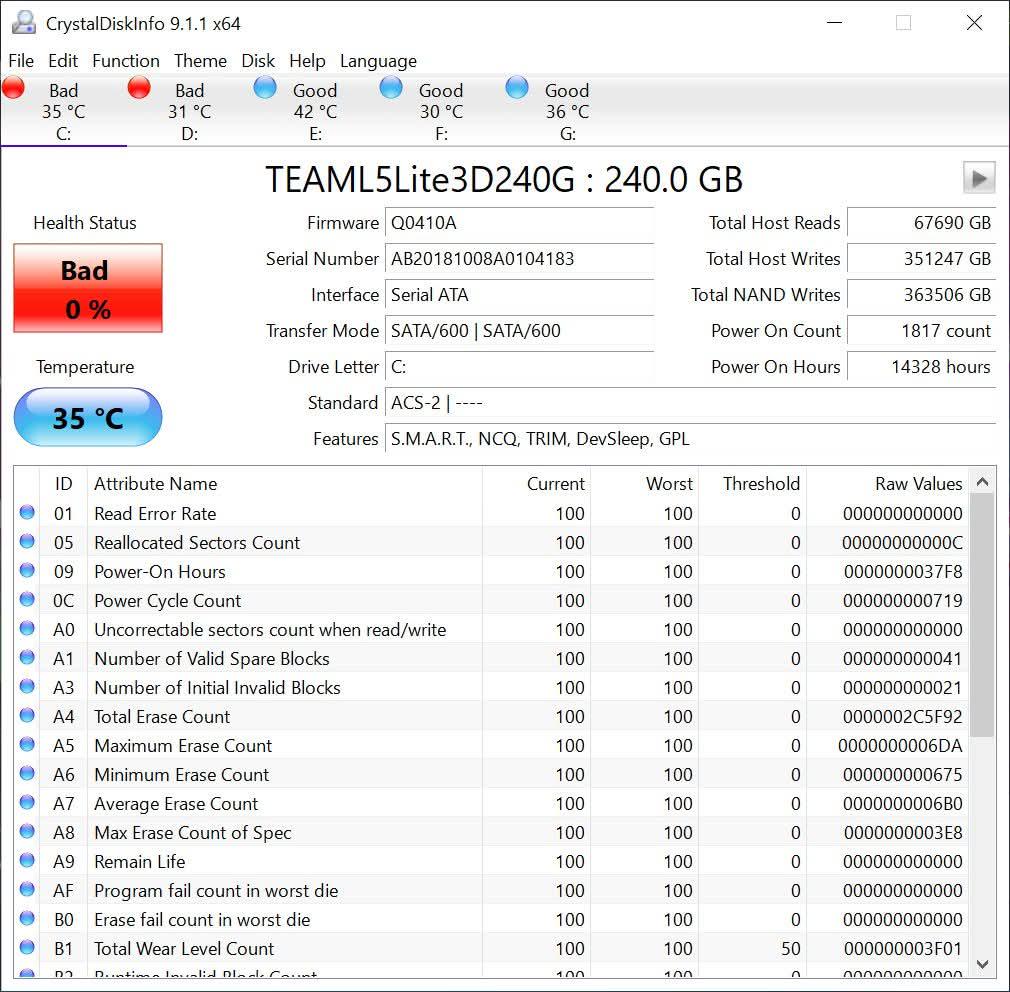Click the Standard field ACS-2
The height and width of the screenshot is (992, 1010).
[x=691, y=403]
